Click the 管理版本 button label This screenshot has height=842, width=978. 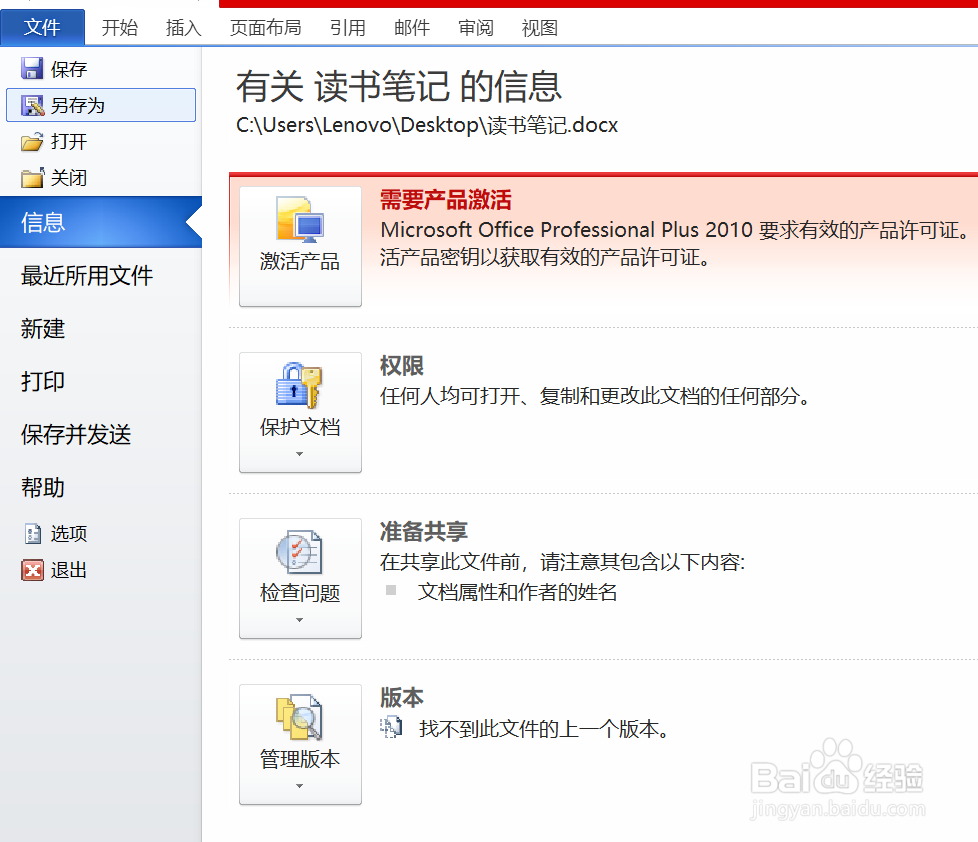(300, 759)
